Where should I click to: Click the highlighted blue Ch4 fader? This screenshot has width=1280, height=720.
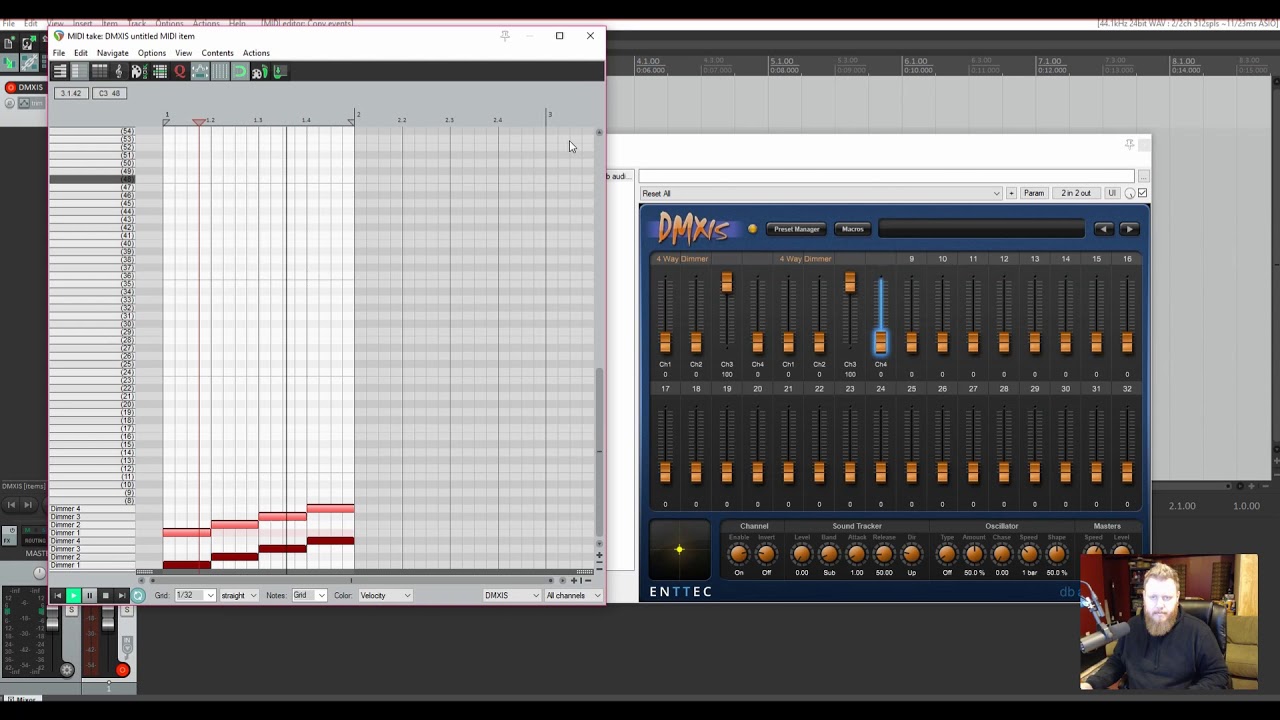coord(881,342)
